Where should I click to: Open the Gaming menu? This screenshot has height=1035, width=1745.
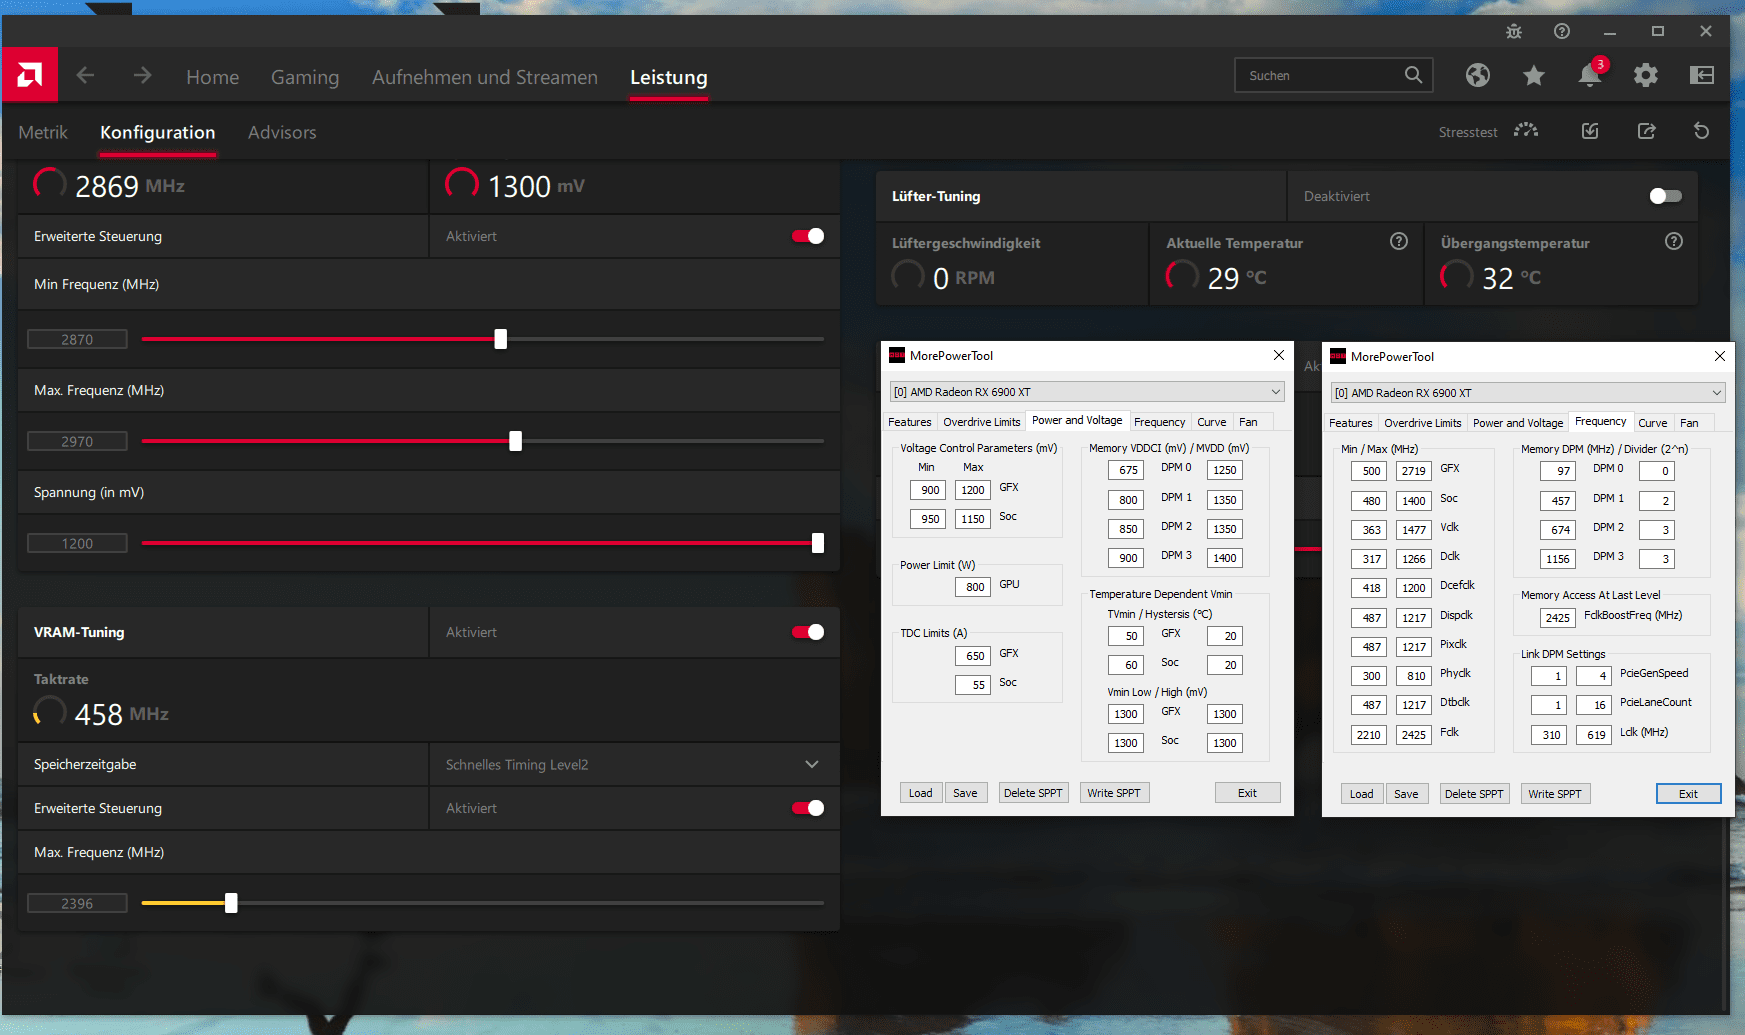click(x=305, y=77)
